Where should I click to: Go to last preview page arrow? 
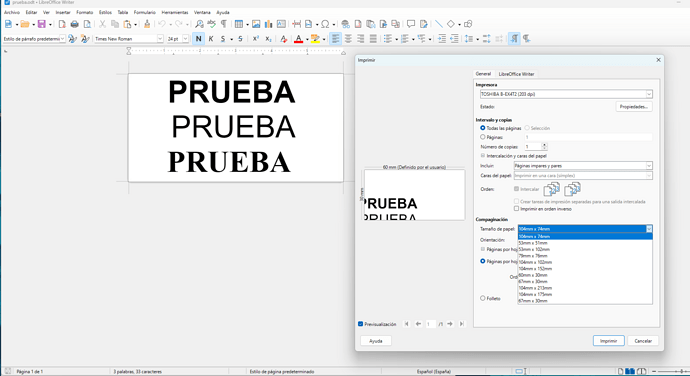click(461, 324)
